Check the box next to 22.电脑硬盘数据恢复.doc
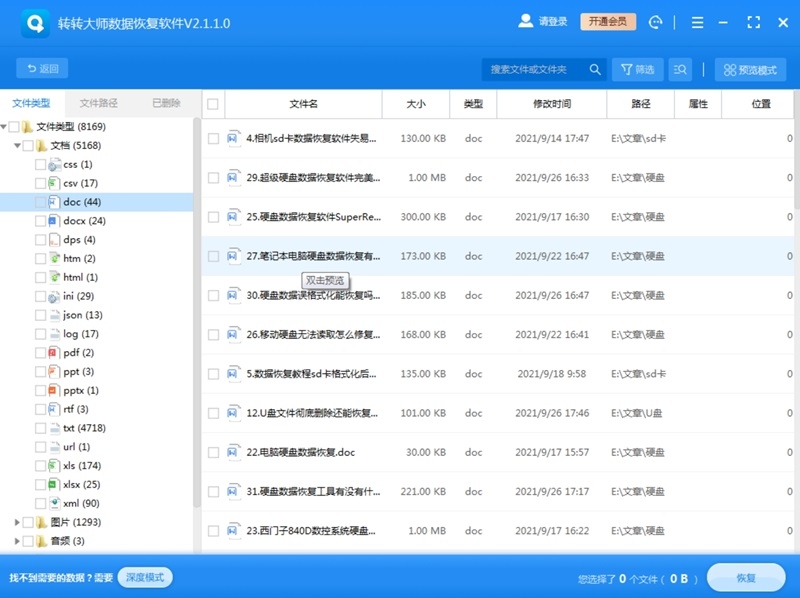Image resolution: width=800 pixels, height=598 pixels. click(x=213, y=452)
